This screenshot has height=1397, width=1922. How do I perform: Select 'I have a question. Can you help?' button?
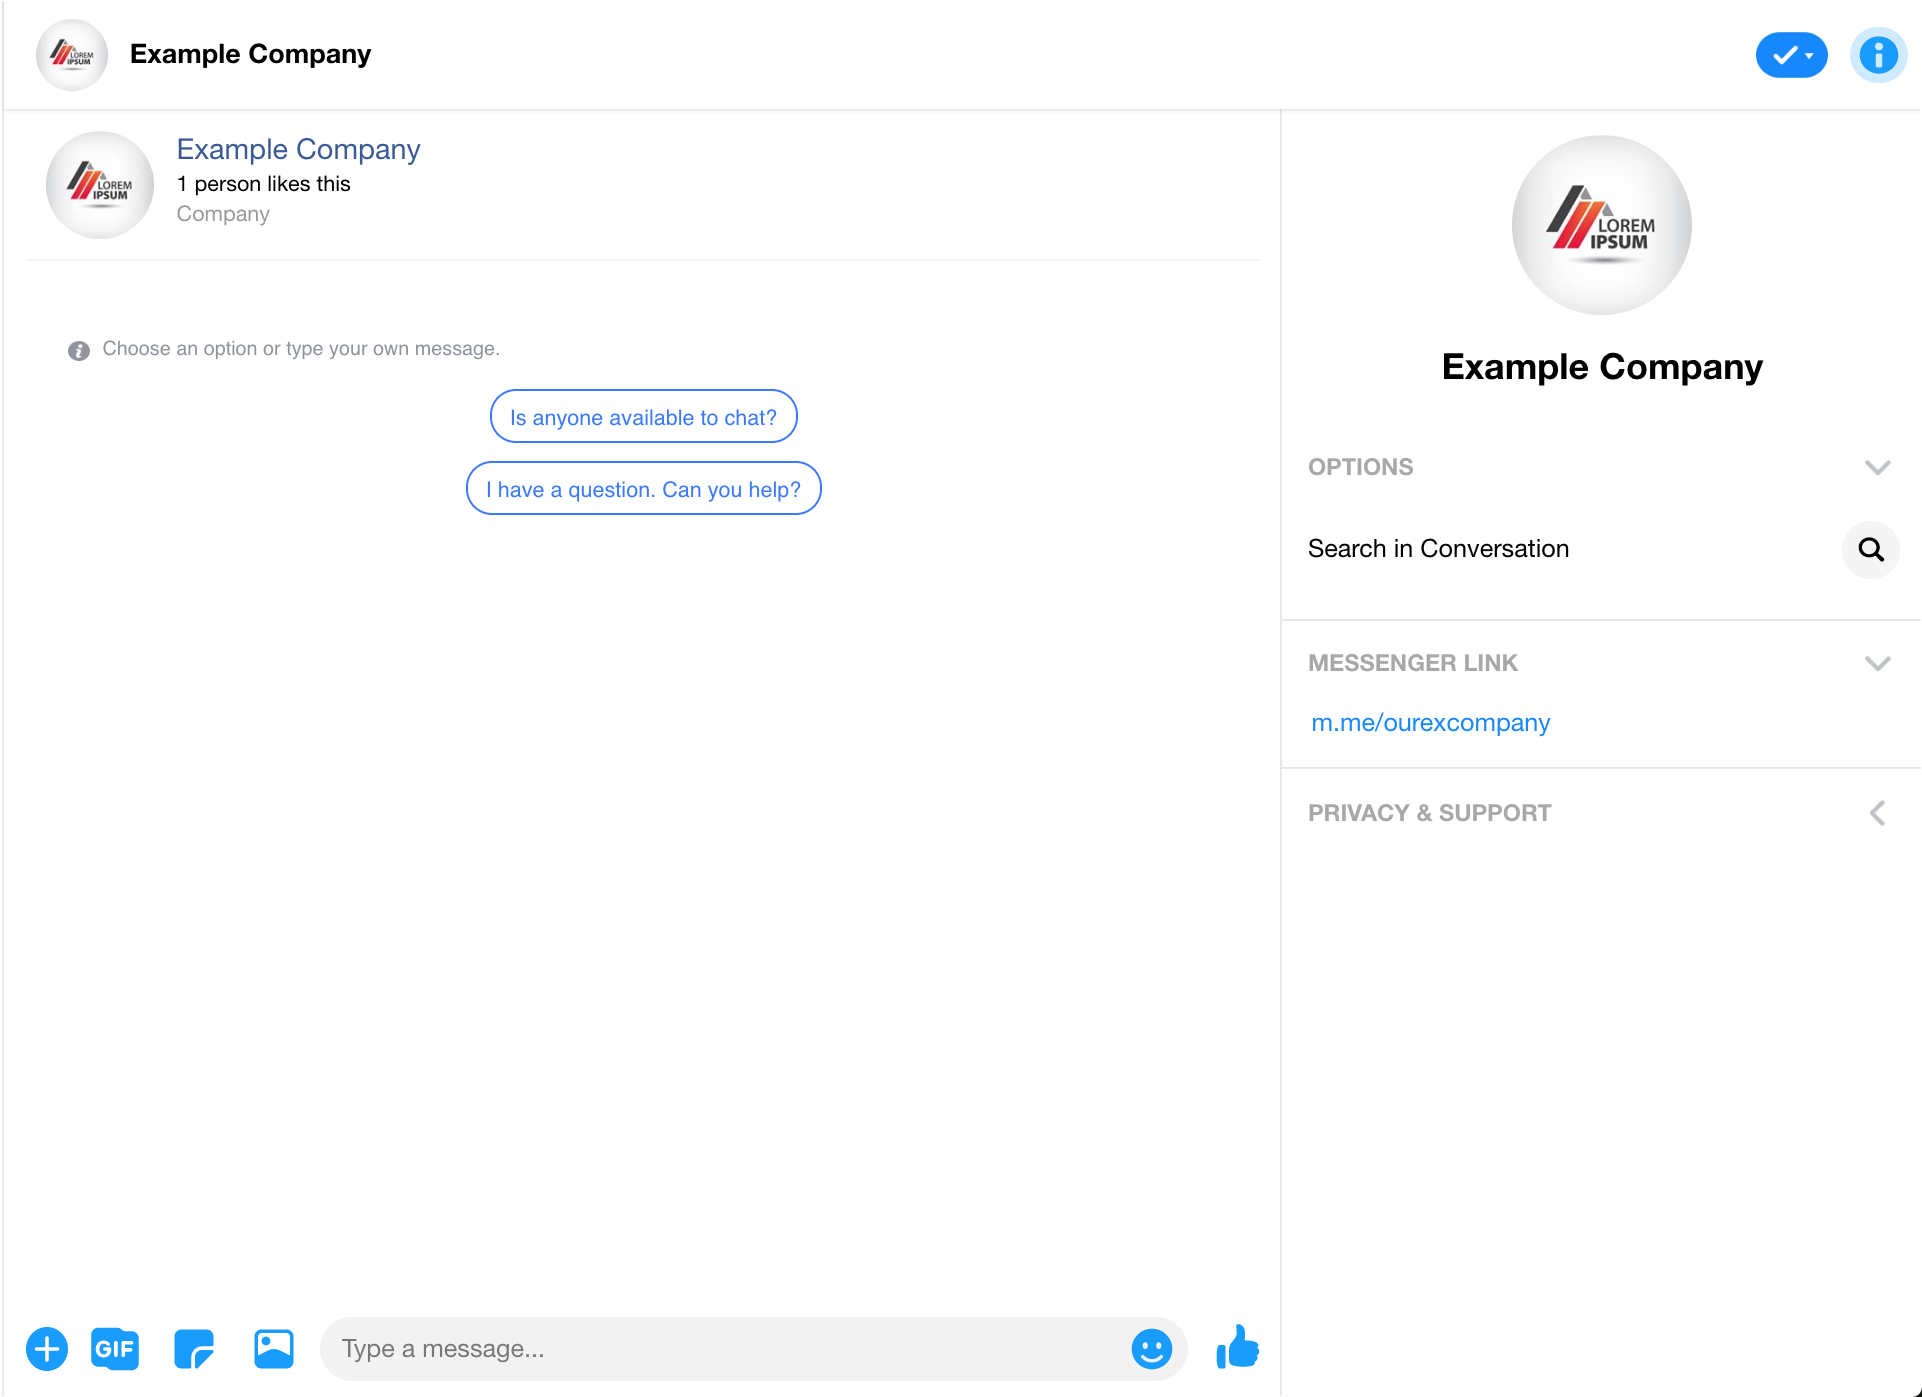(643, 490)
